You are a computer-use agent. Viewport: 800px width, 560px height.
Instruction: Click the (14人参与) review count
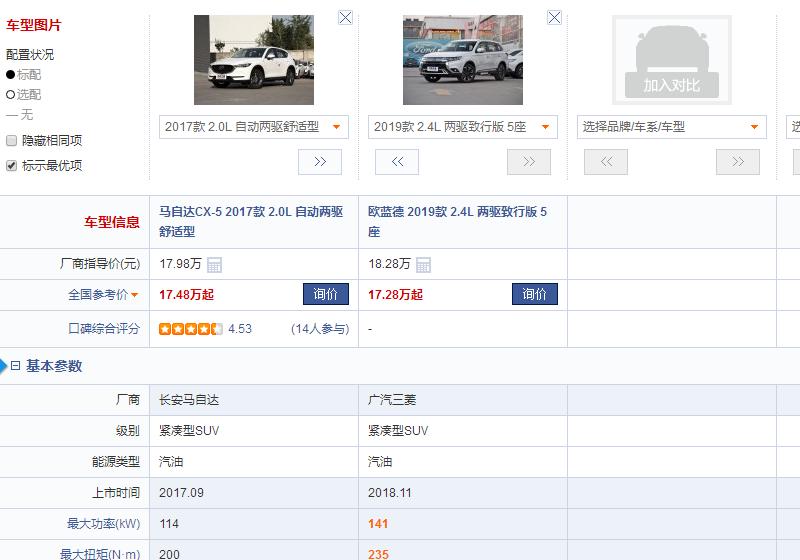320,329
